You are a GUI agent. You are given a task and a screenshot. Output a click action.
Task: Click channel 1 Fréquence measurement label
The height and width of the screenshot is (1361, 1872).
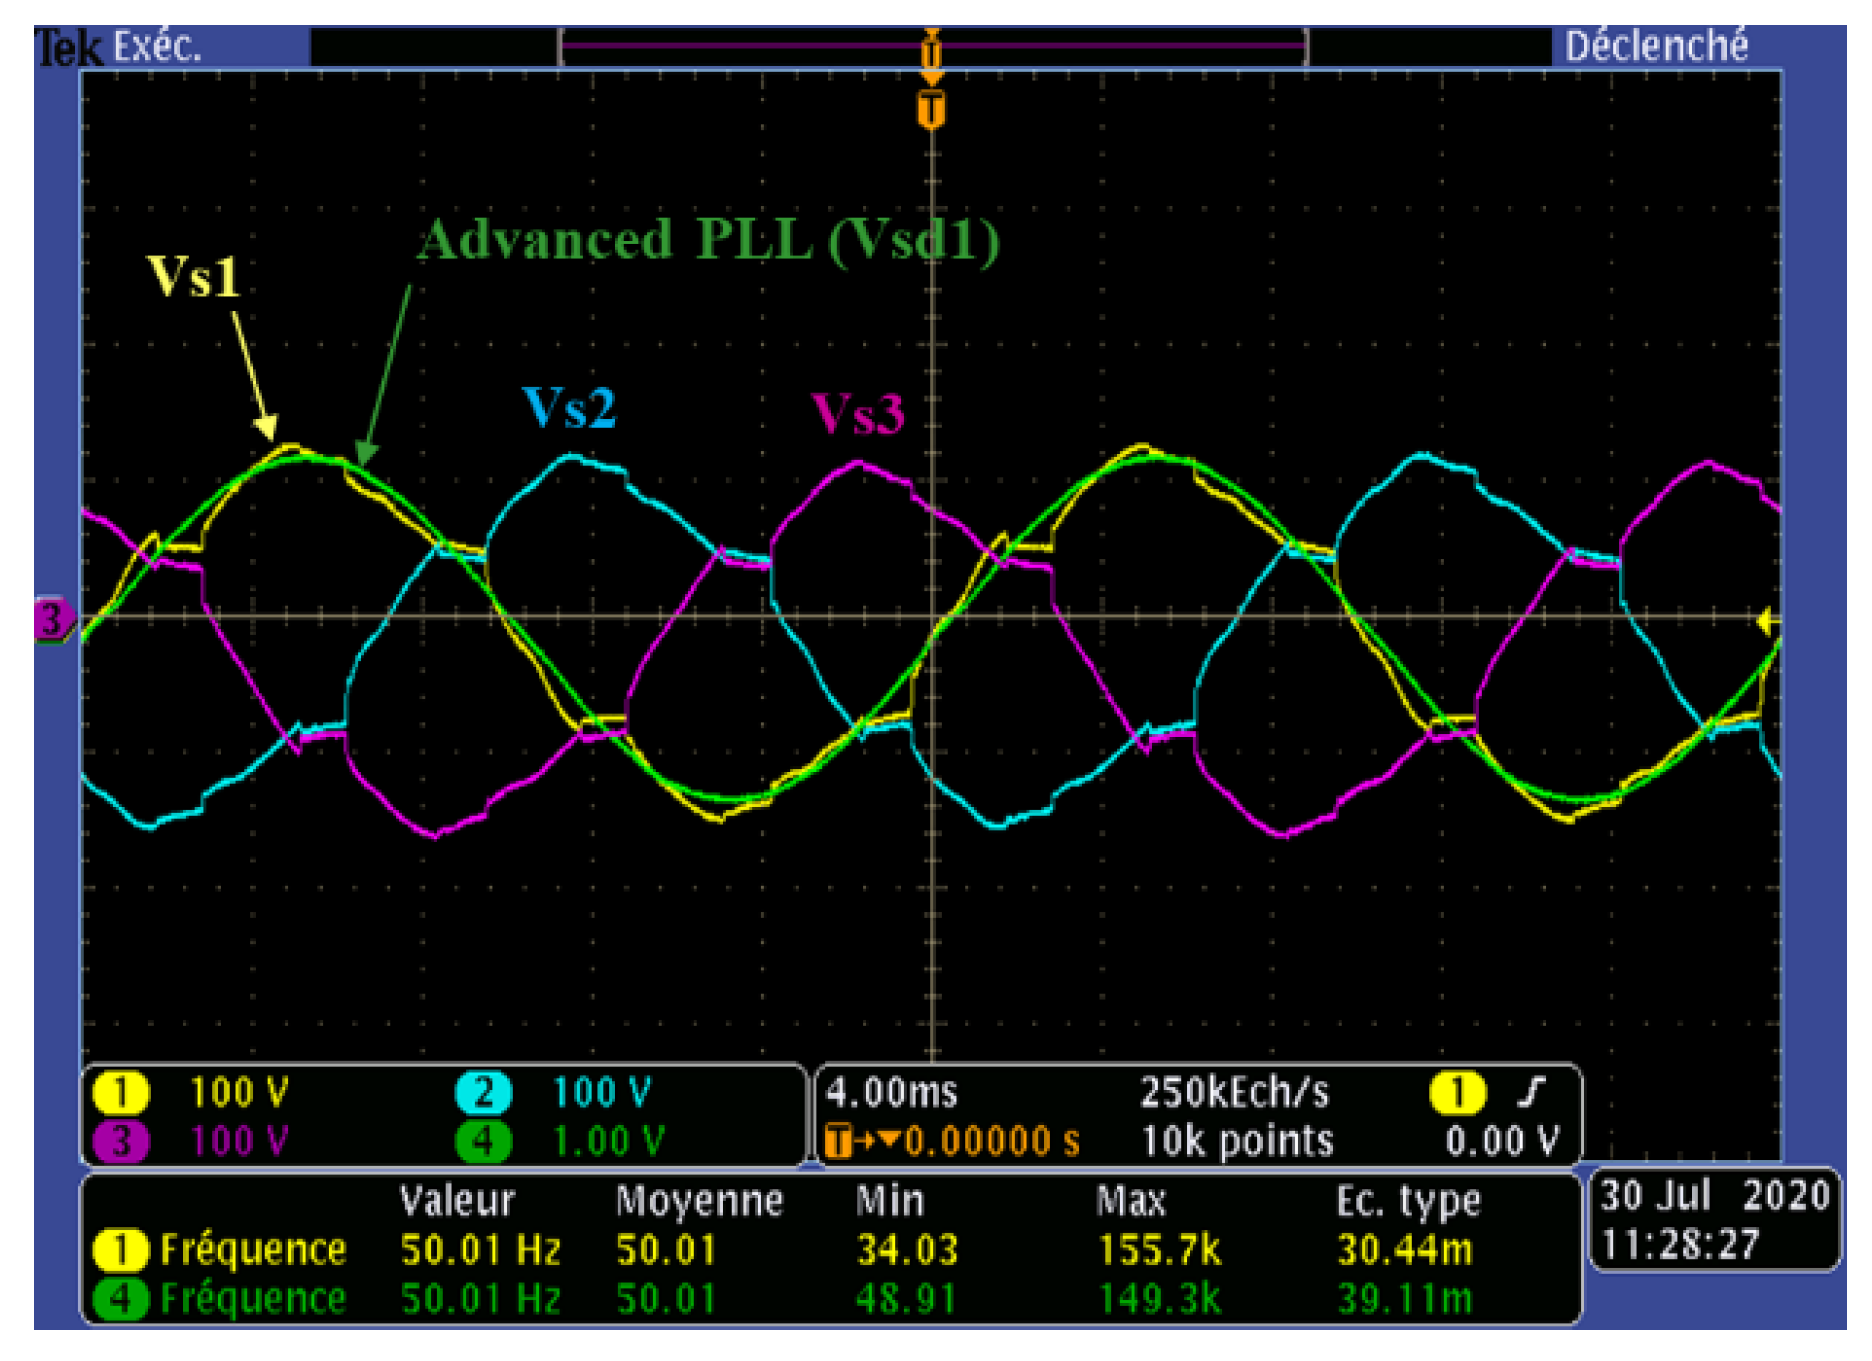click(x=253, y=1250)
